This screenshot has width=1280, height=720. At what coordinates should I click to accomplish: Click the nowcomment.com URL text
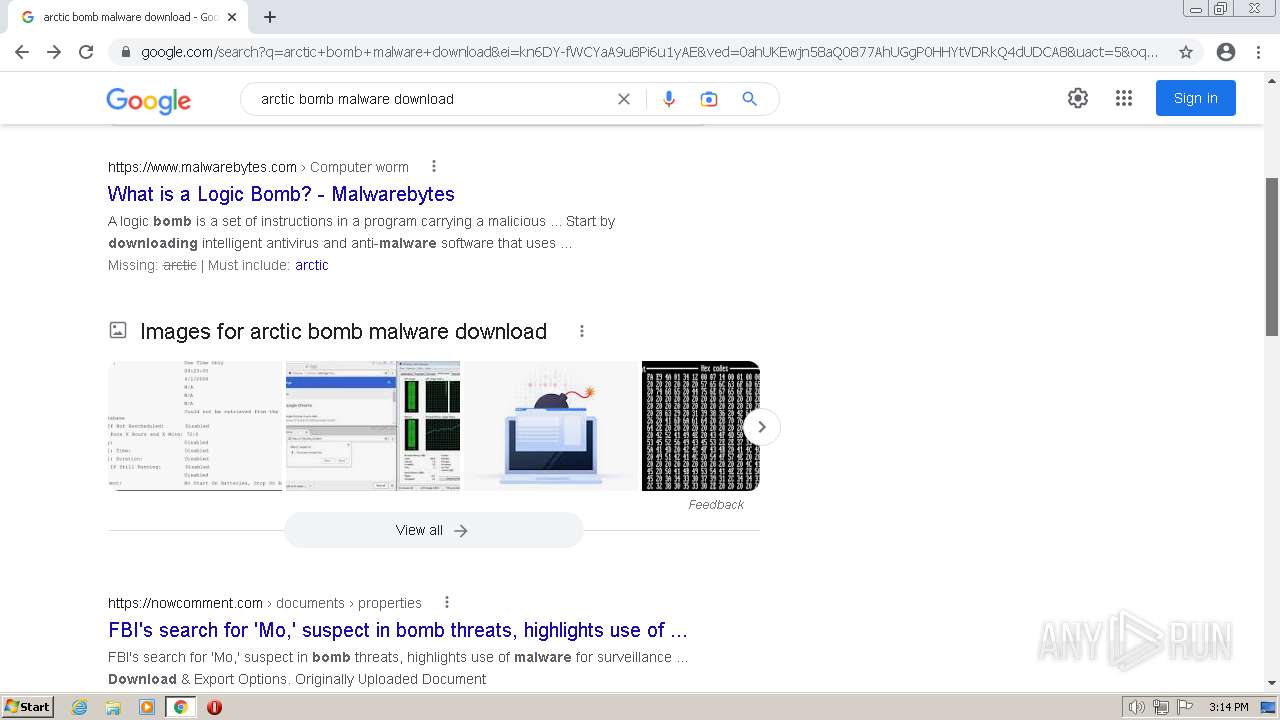185,603
